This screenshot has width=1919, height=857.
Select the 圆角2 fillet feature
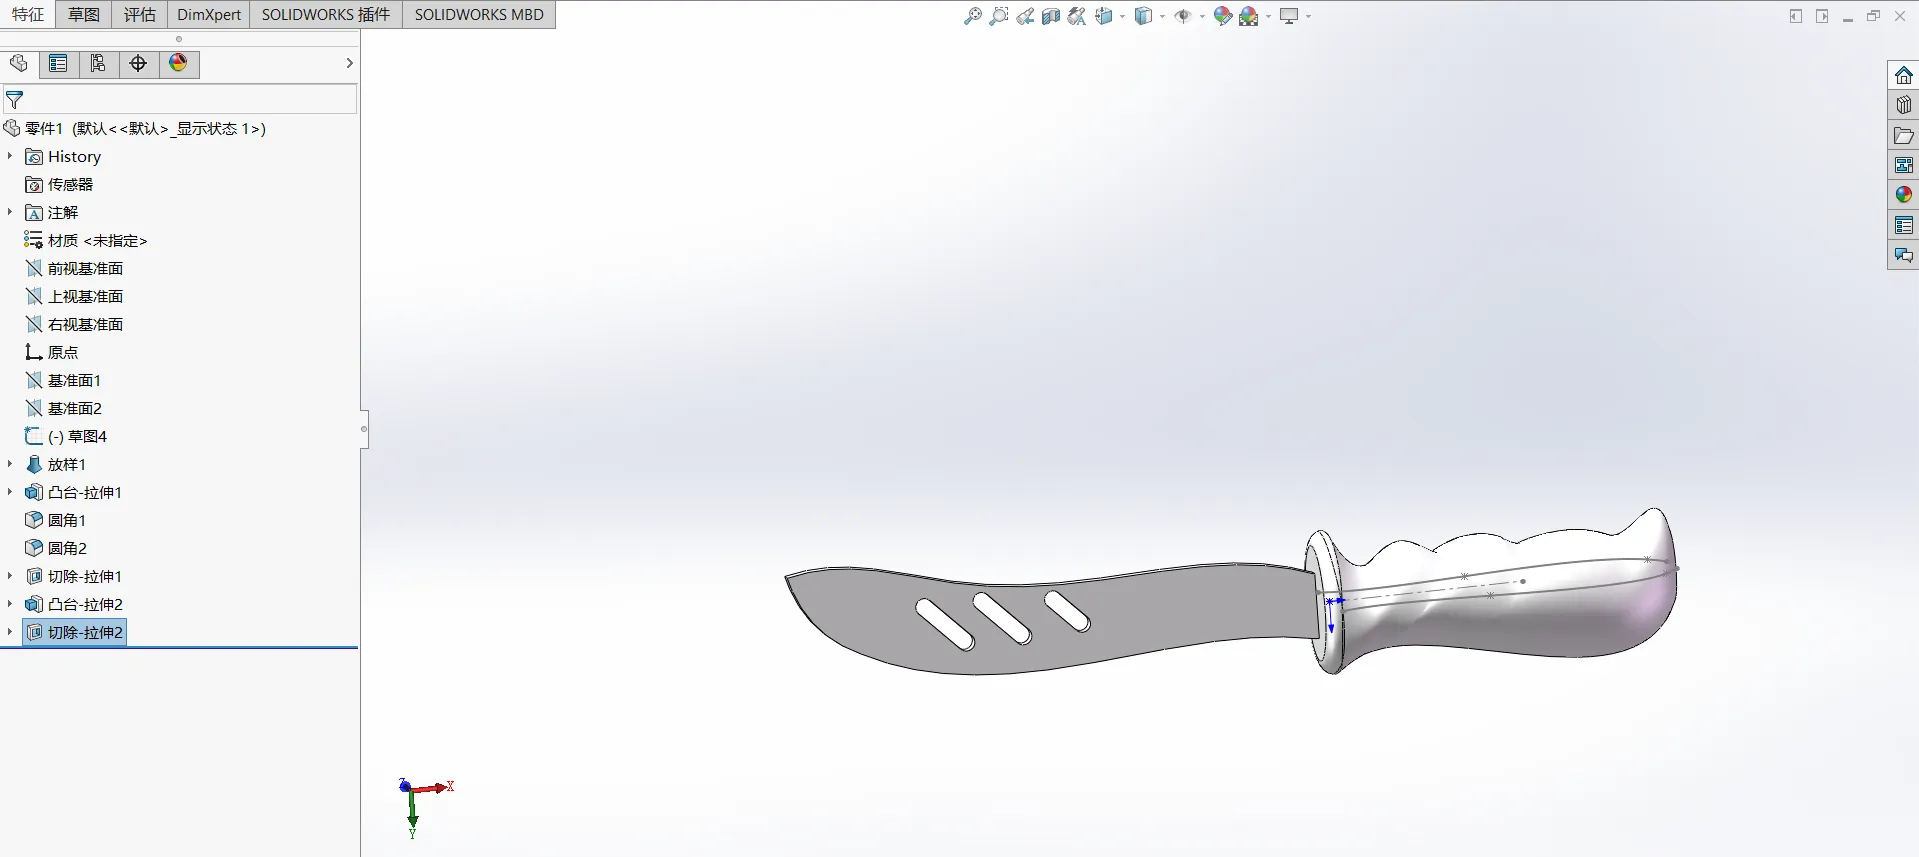(x=56, y=548)
